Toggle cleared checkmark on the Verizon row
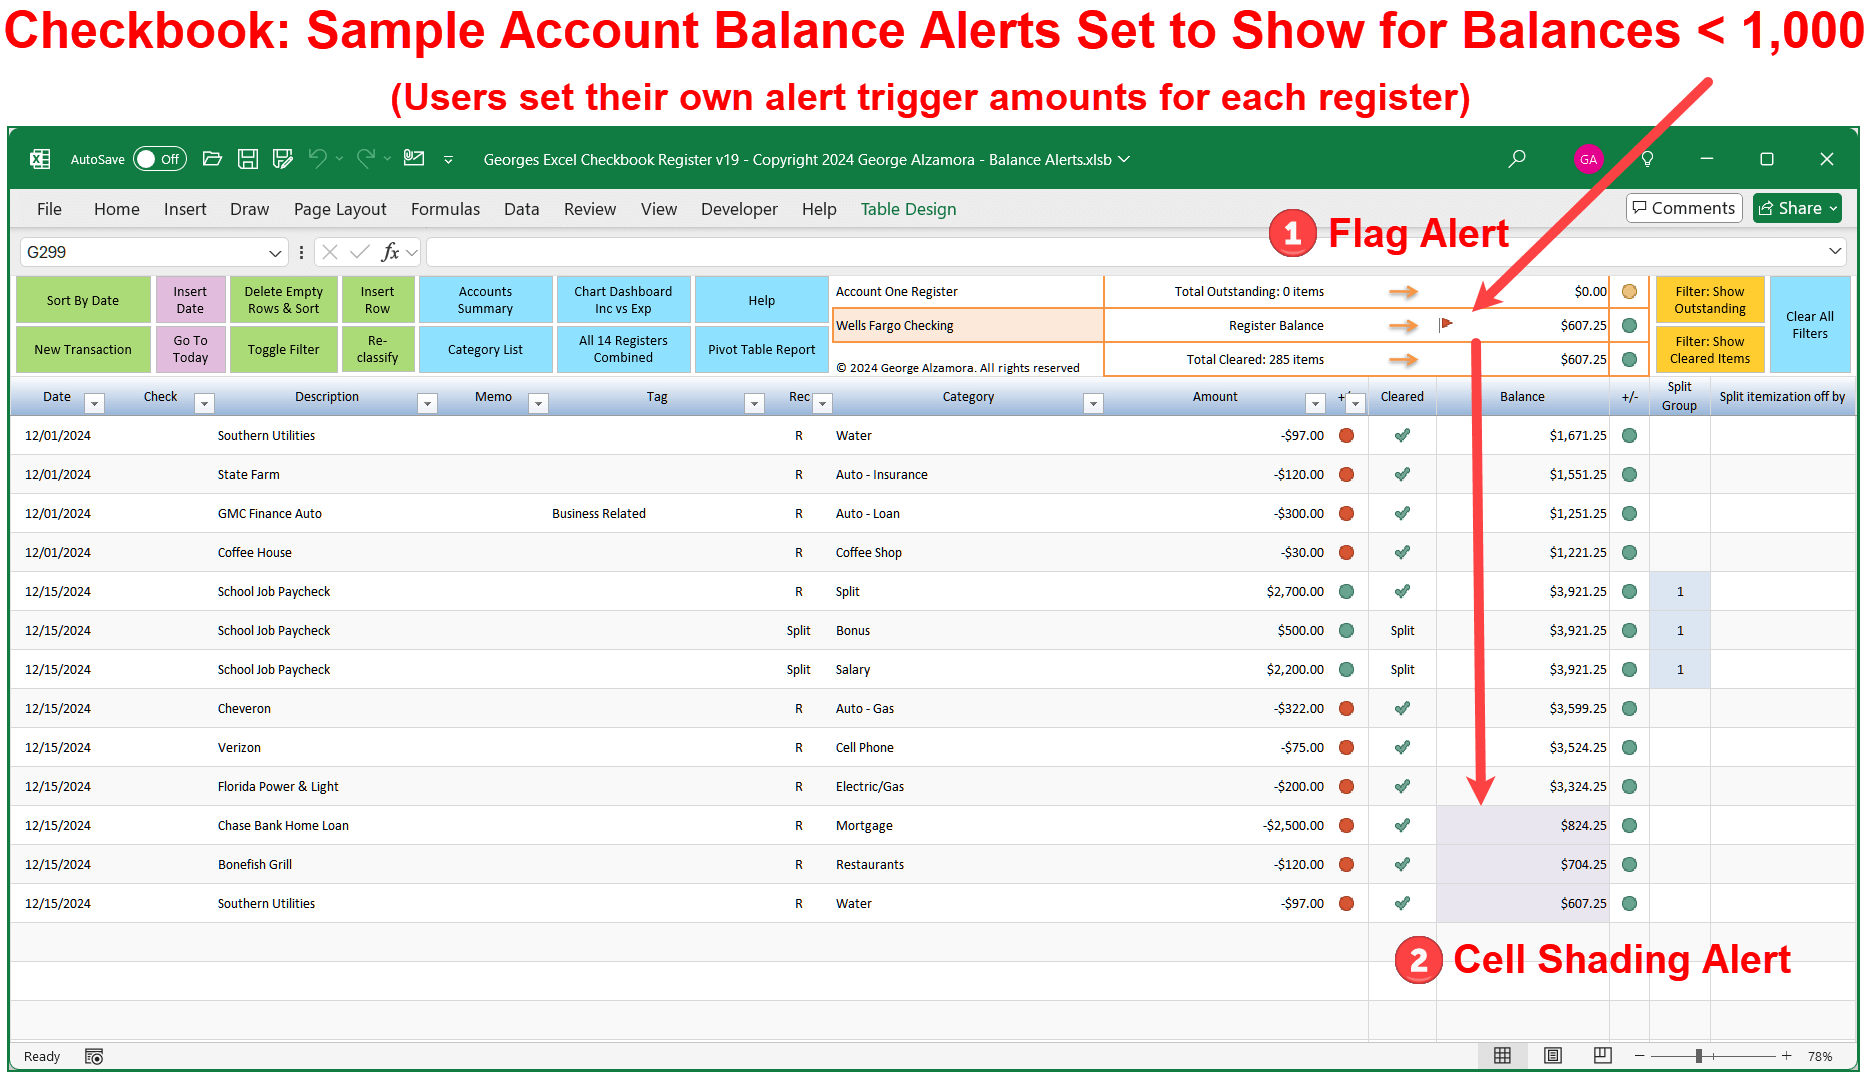This screenshot has height=1080, width=1866. [x=1401, y=747]
